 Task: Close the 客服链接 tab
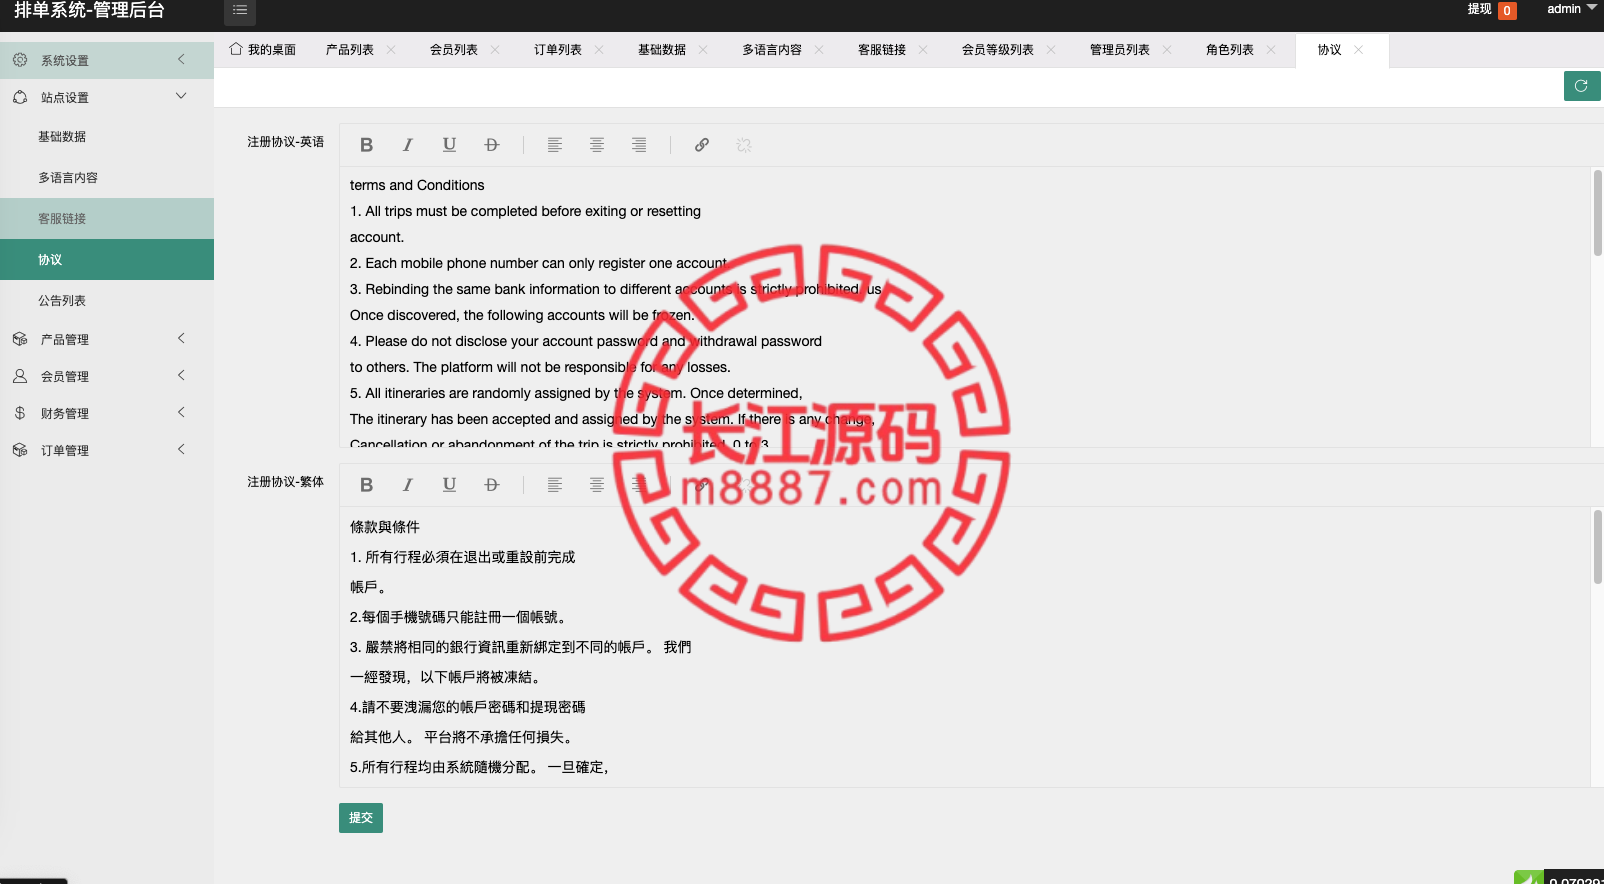[923, 50]
